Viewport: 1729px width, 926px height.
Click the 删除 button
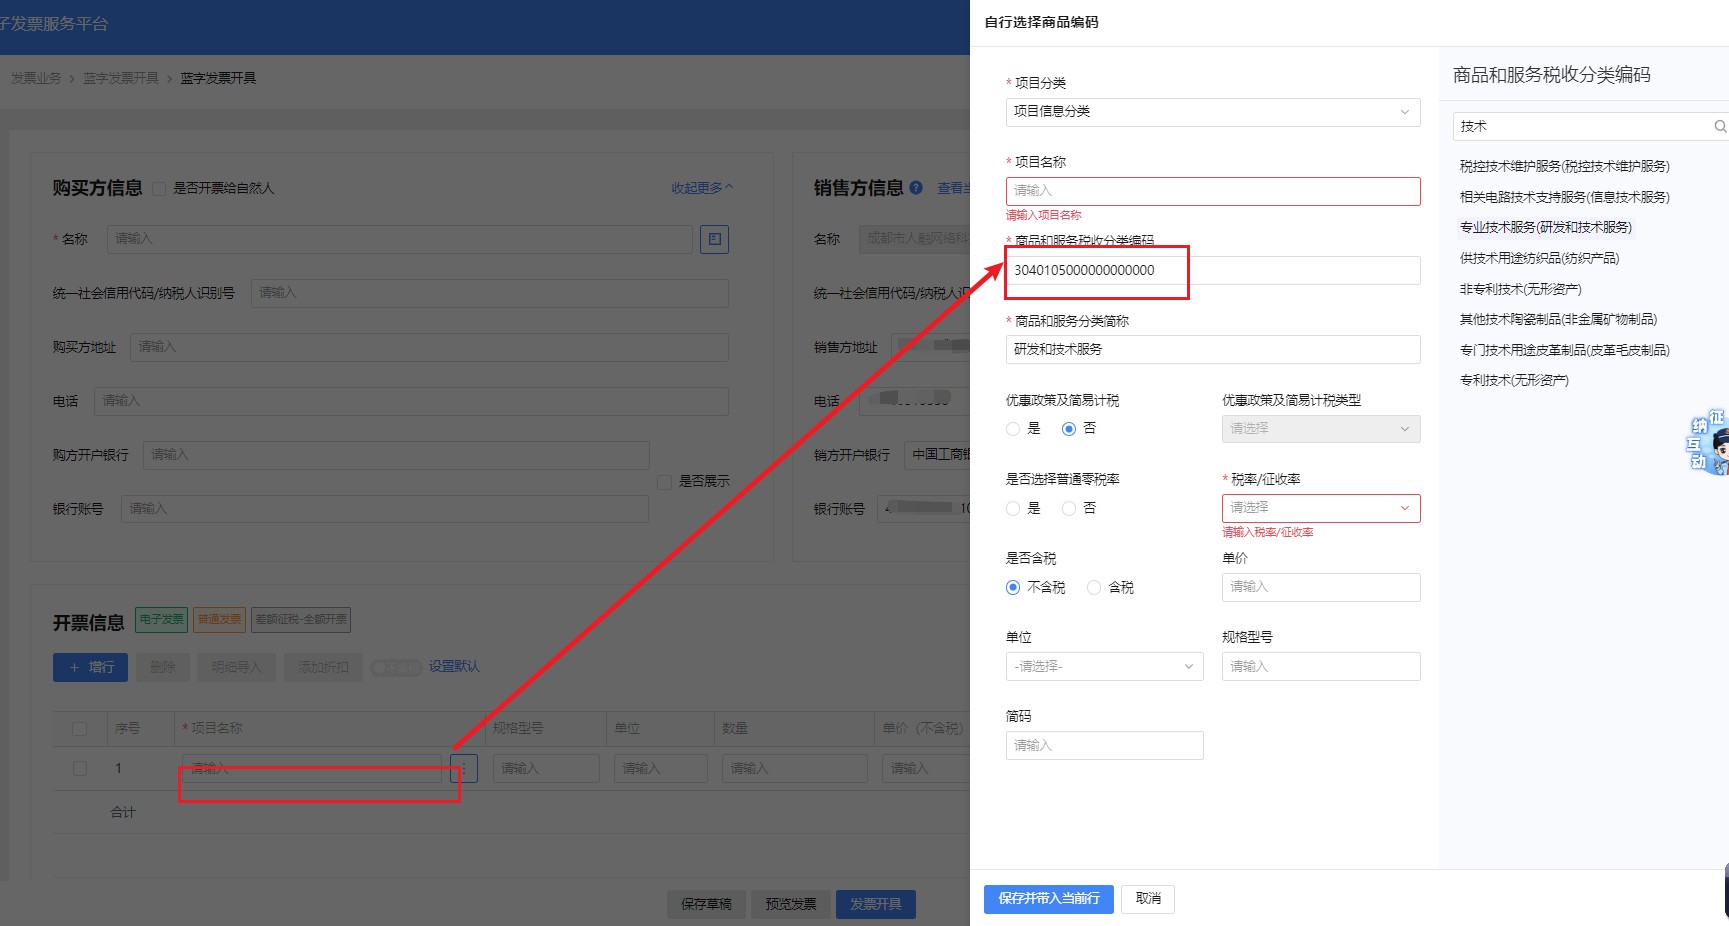[x=163, y=667]
